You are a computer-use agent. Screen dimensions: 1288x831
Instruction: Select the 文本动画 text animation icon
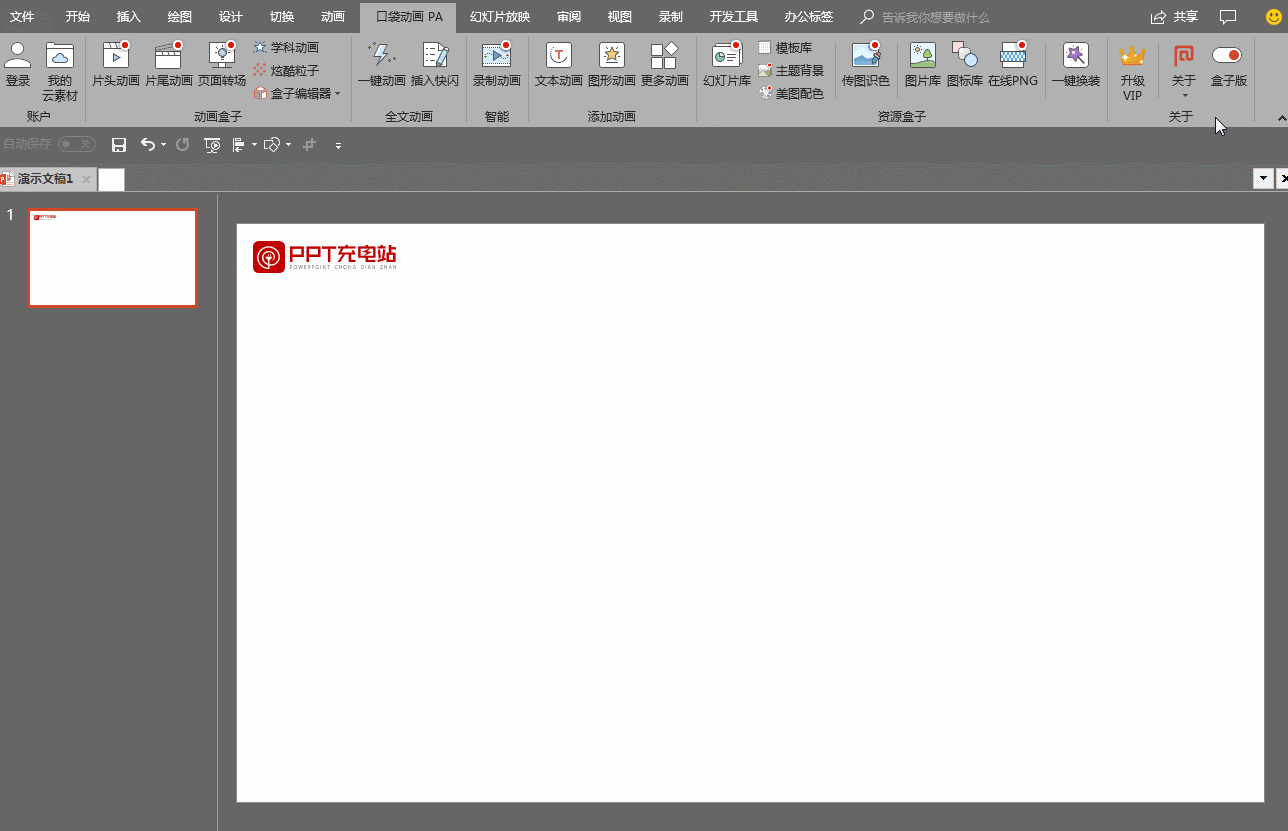(x=558, y=64)
